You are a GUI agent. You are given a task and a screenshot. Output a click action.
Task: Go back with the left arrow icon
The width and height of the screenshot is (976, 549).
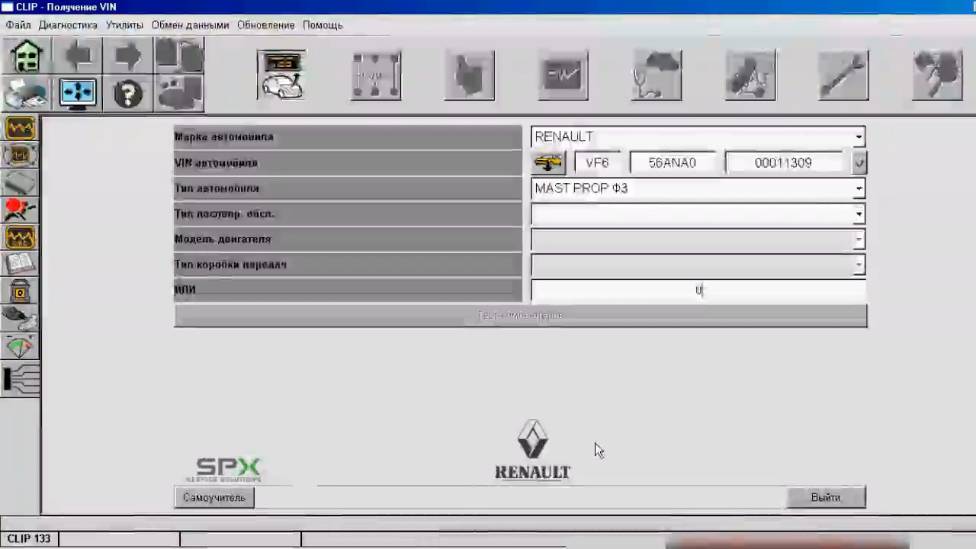pos(77,56)
